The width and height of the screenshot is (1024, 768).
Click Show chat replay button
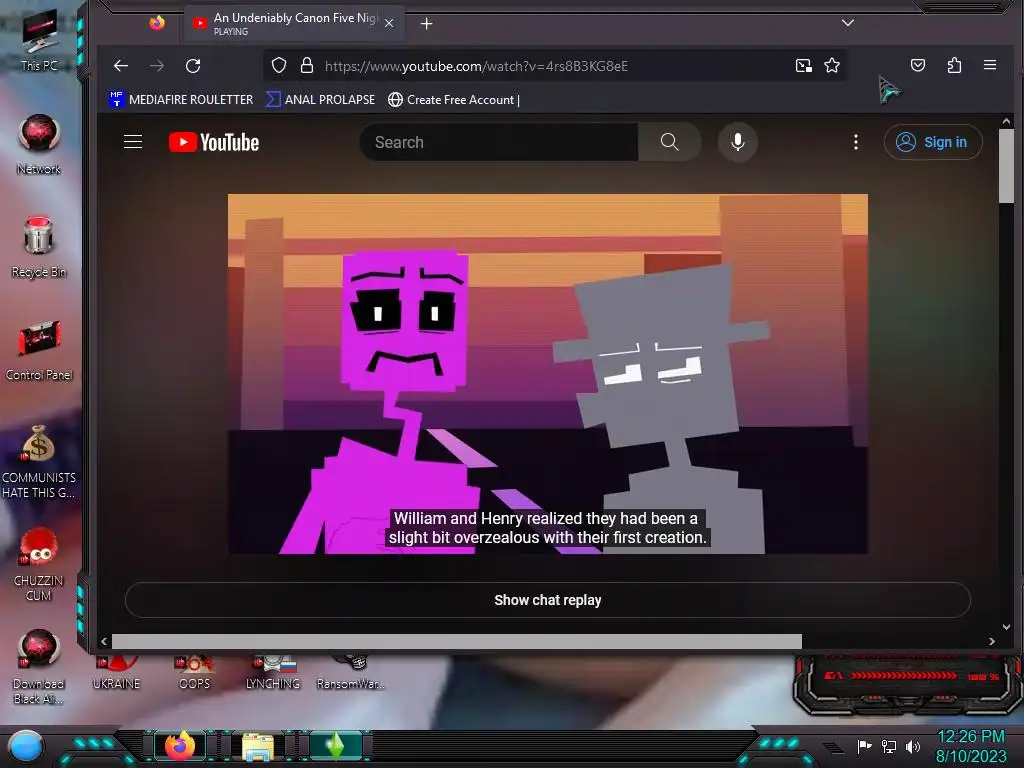[547, 600]
